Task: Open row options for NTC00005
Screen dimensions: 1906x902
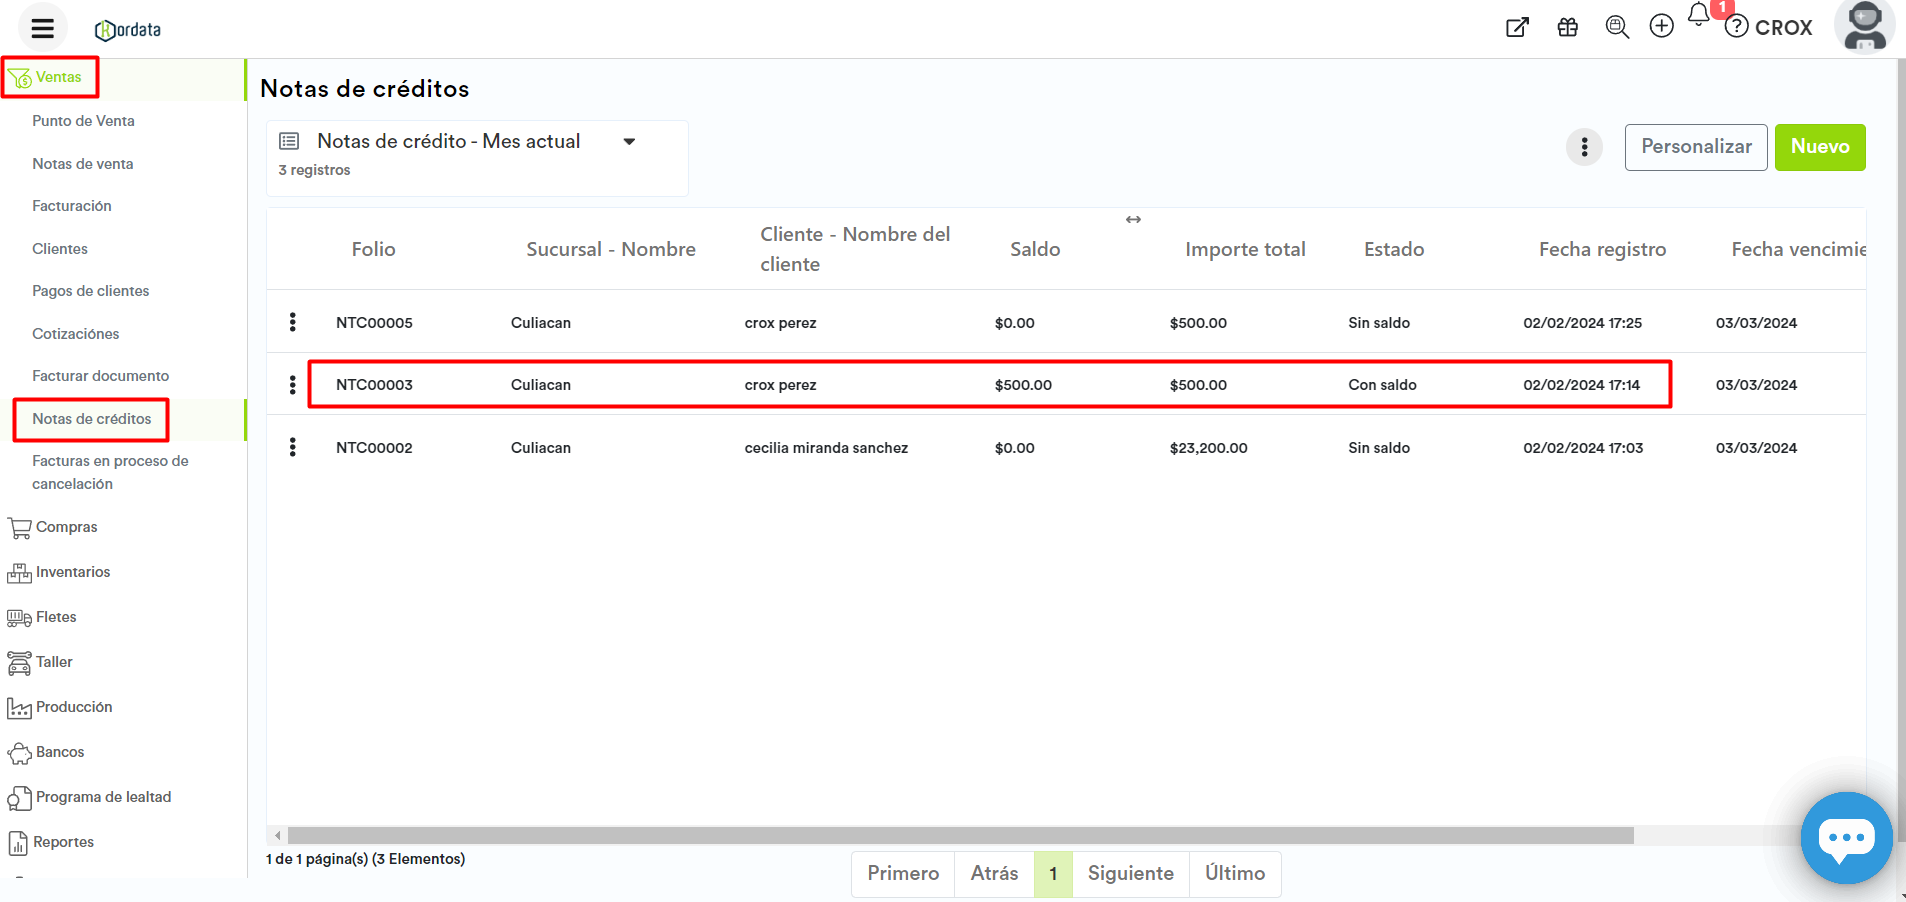Action: [292, 322]
